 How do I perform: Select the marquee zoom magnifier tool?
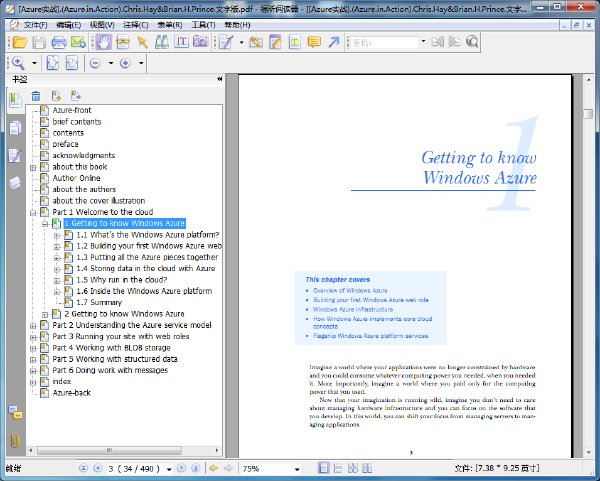[18, 63]
